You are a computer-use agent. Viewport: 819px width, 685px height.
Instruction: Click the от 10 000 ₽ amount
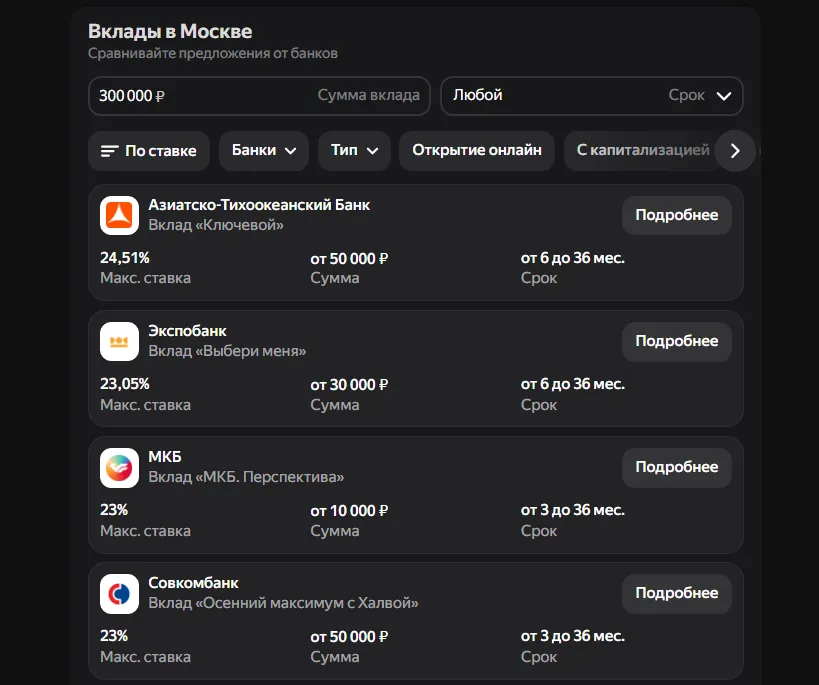click(x=349, y=511)
